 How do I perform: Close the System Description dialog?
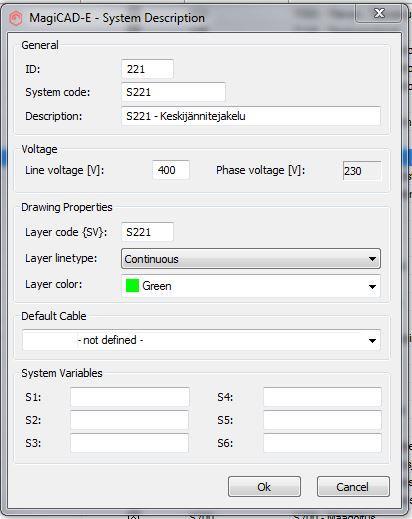pos(379,14)
